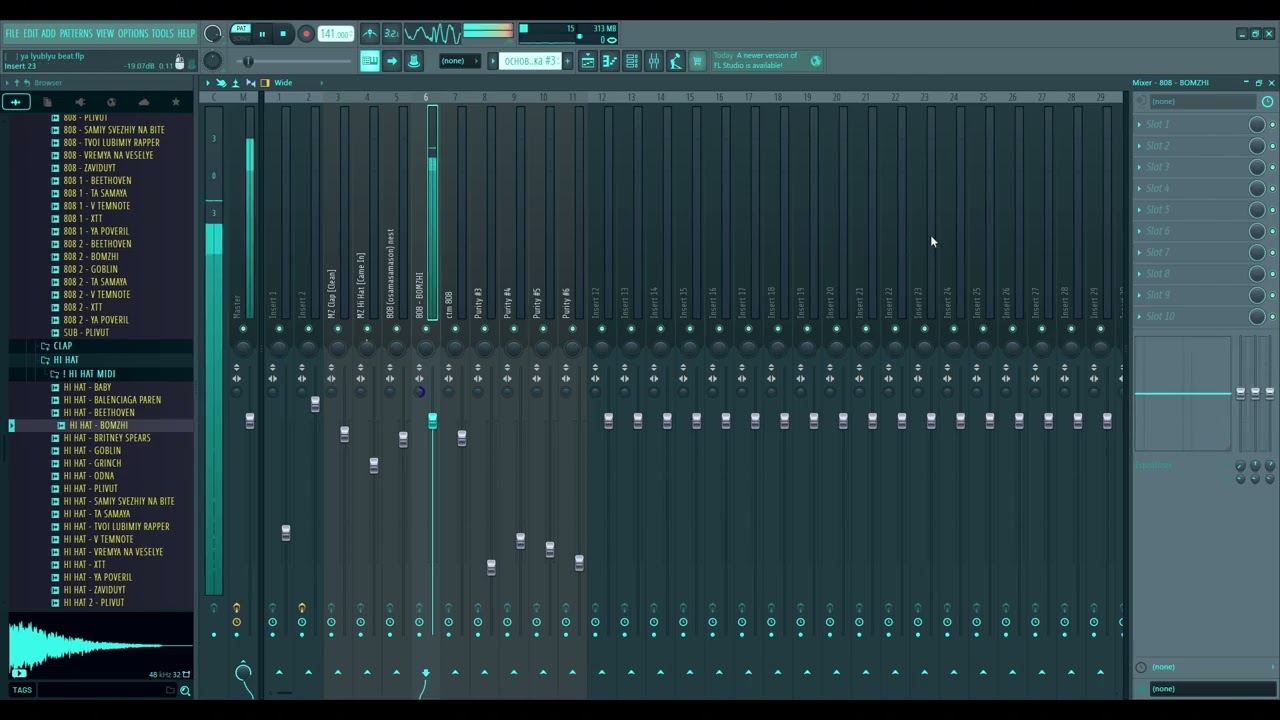This screenshot has height=720, width=1280.
Task: Open the Slot 8 plugin menu arrow
Action: (x=1139, y=273)
